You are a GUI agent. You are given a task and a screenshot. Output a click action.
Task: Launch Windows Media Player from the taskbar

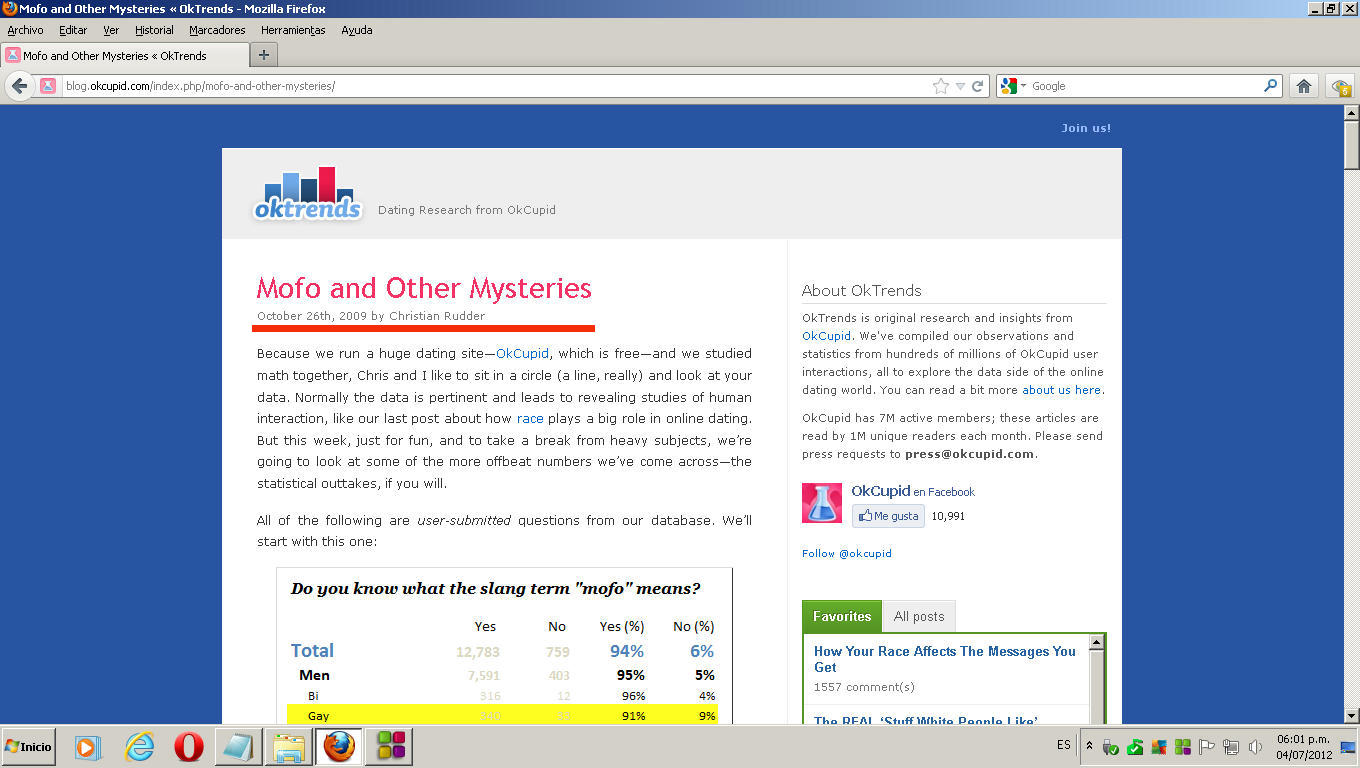click(87, 747)
